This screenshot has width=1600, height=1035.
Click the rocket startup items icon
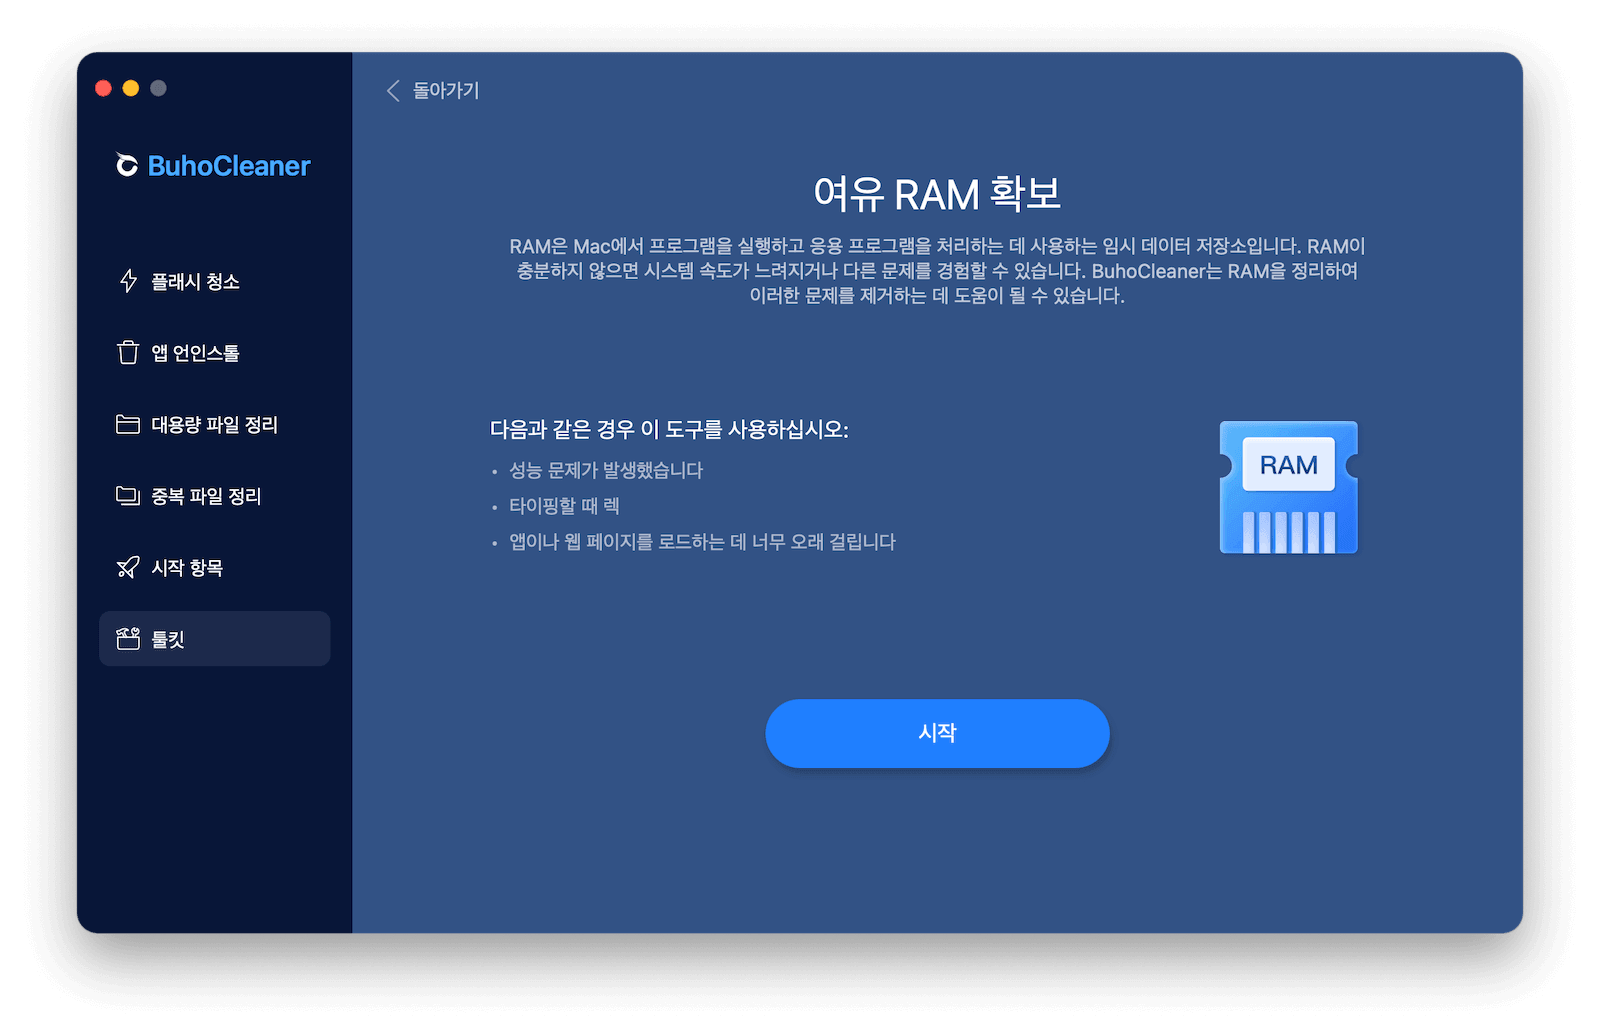point(128,567)
